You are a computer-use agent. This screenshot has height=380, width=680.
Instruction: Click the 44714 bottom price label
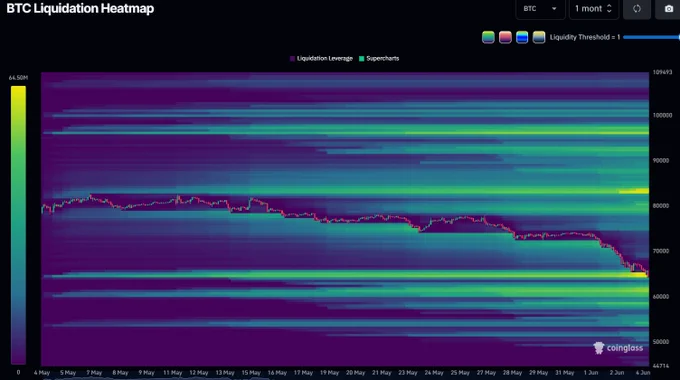(x=661, y=366)
